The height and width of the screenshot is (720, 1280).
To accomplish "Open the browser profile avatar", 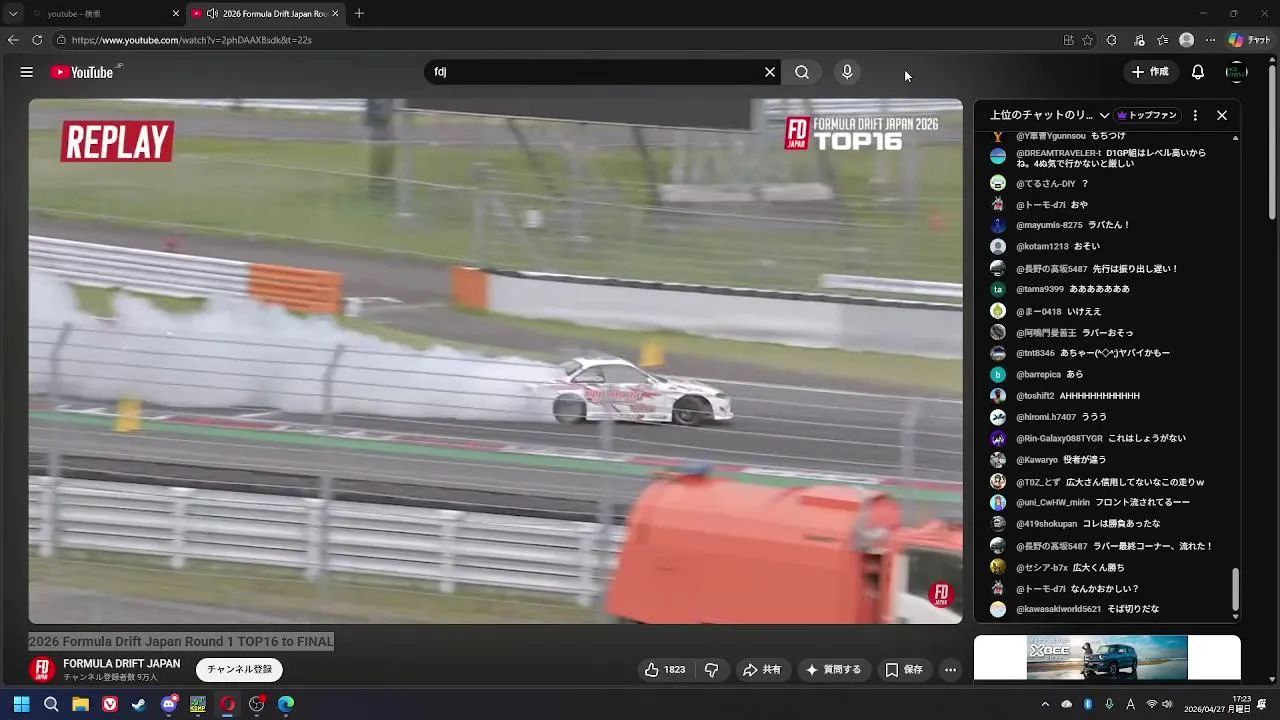I will point(1187,40).
